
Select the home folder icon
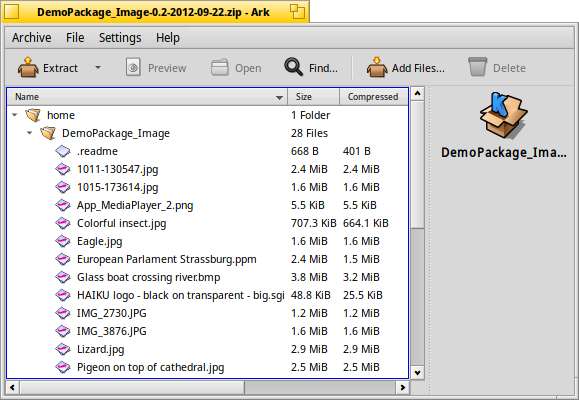point(33,115)
